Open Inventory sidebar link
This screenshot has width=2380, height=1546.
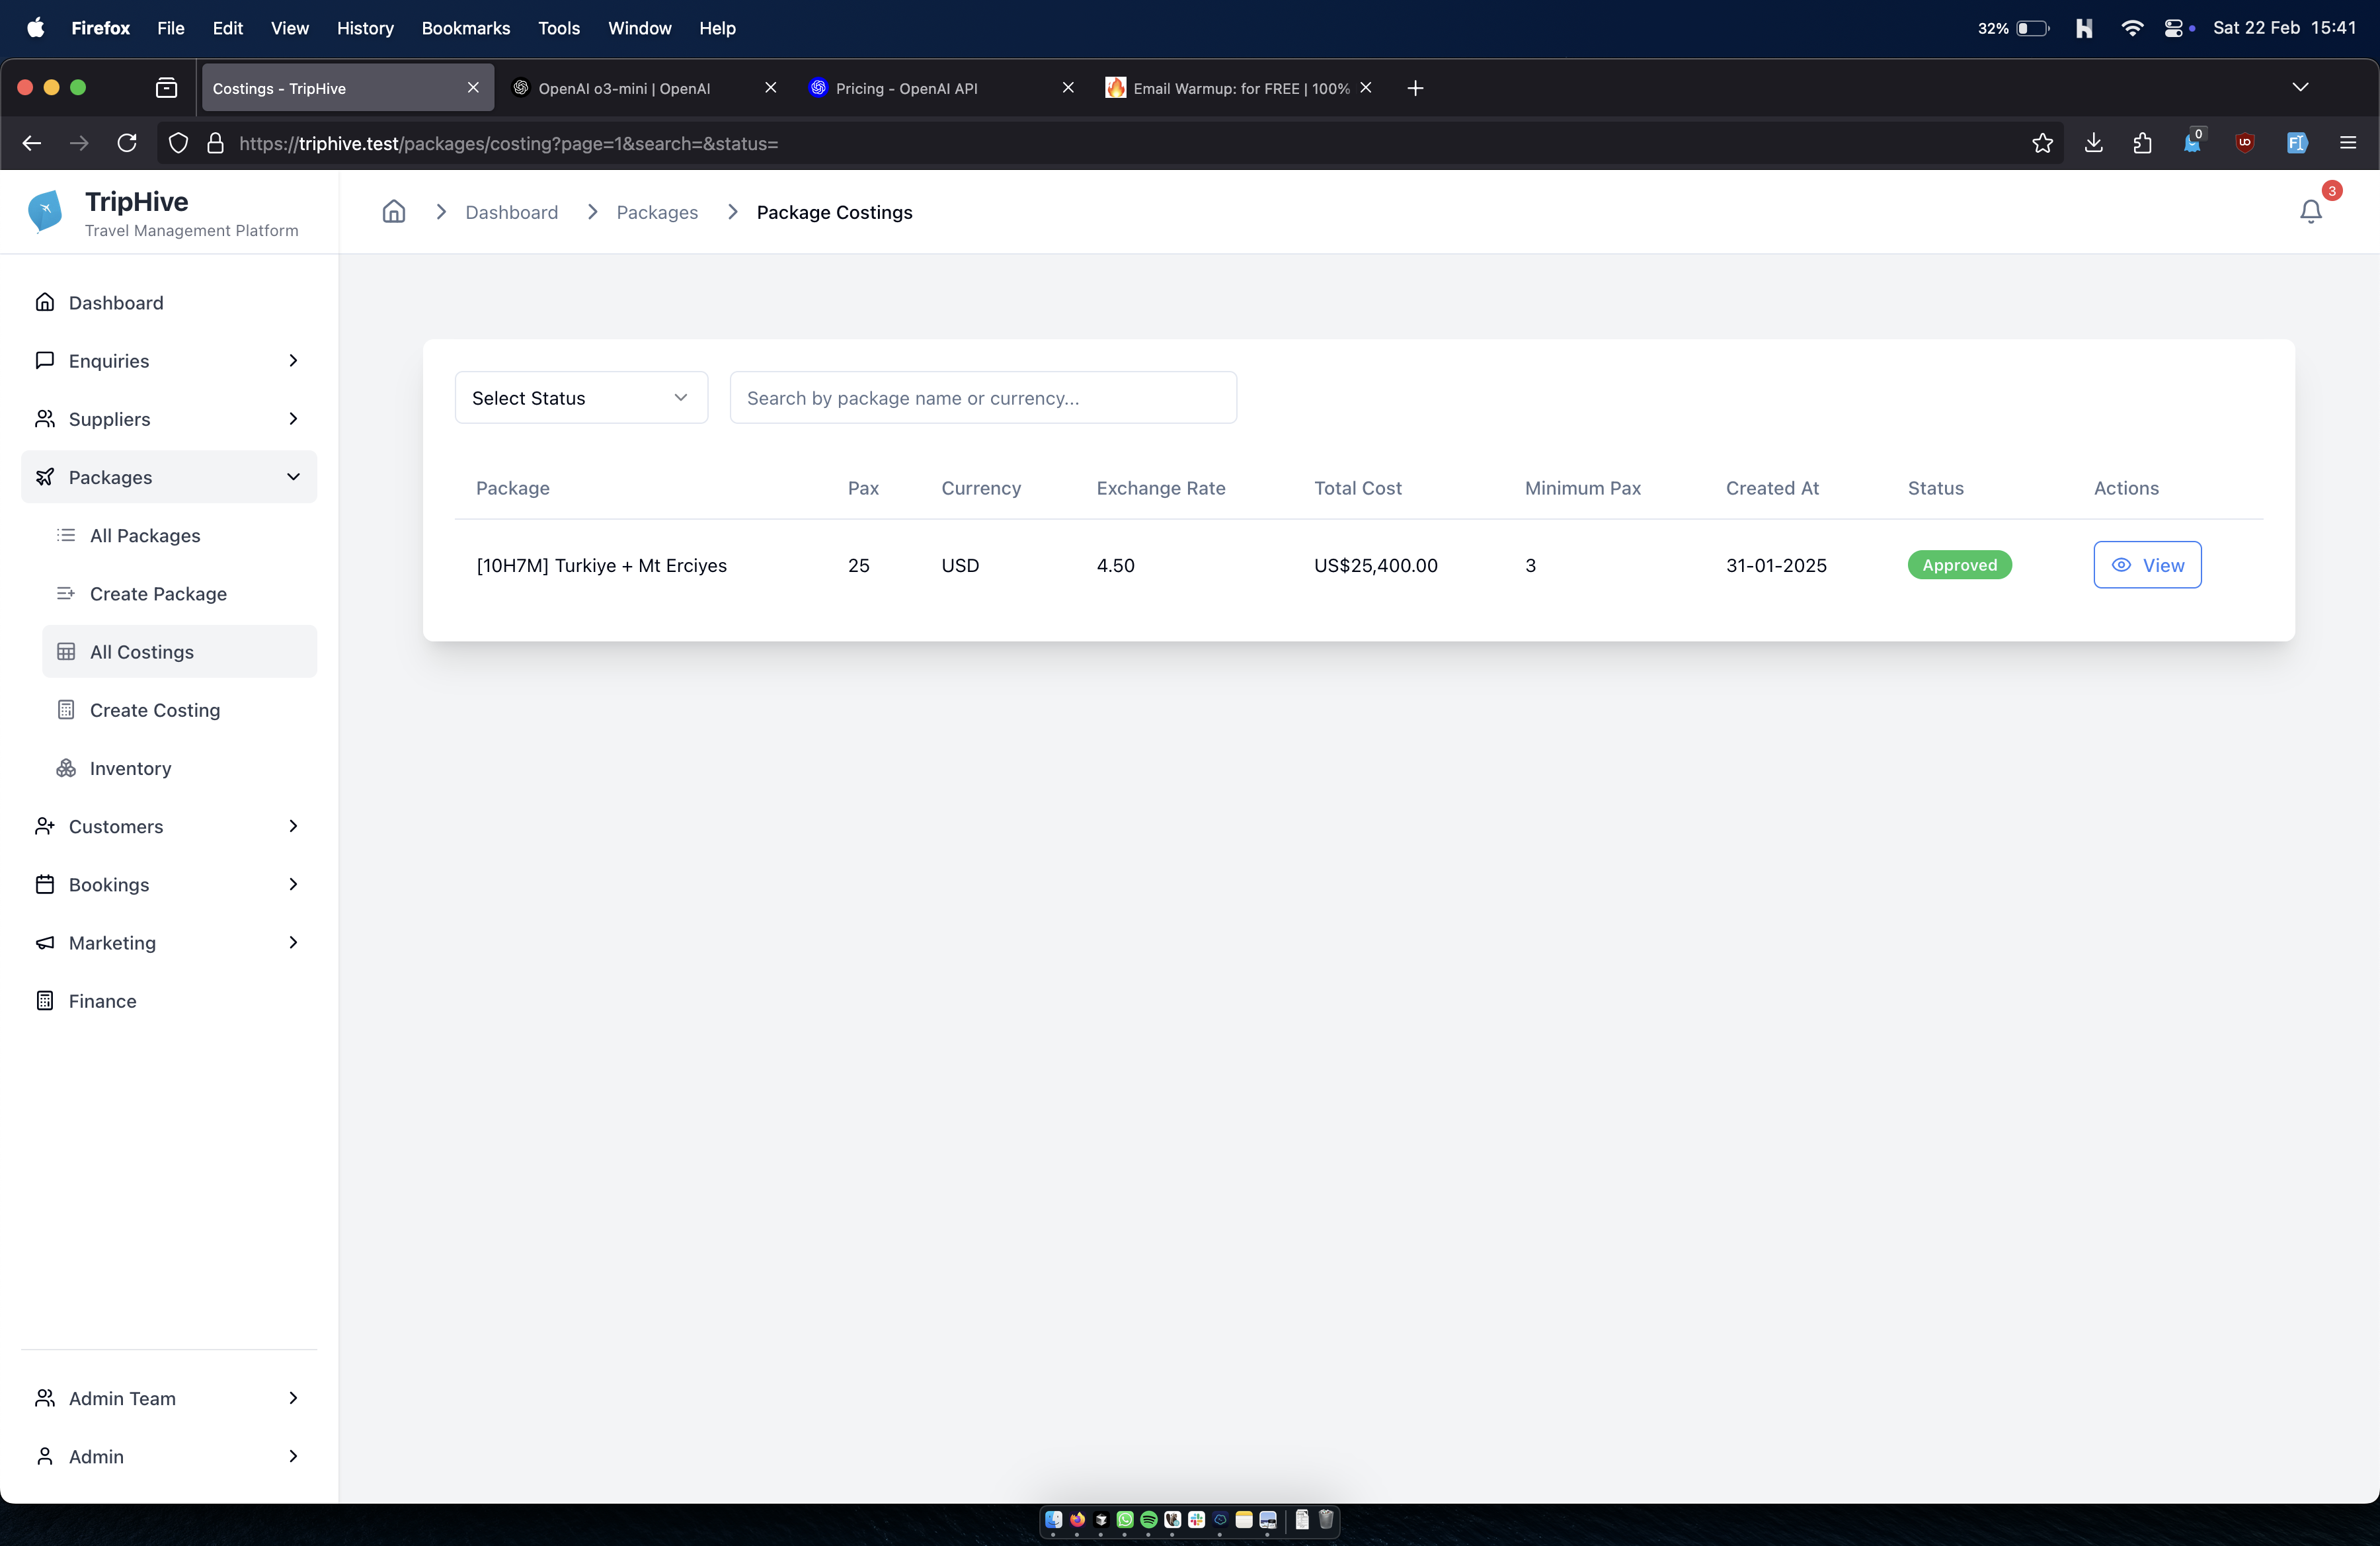179,768
